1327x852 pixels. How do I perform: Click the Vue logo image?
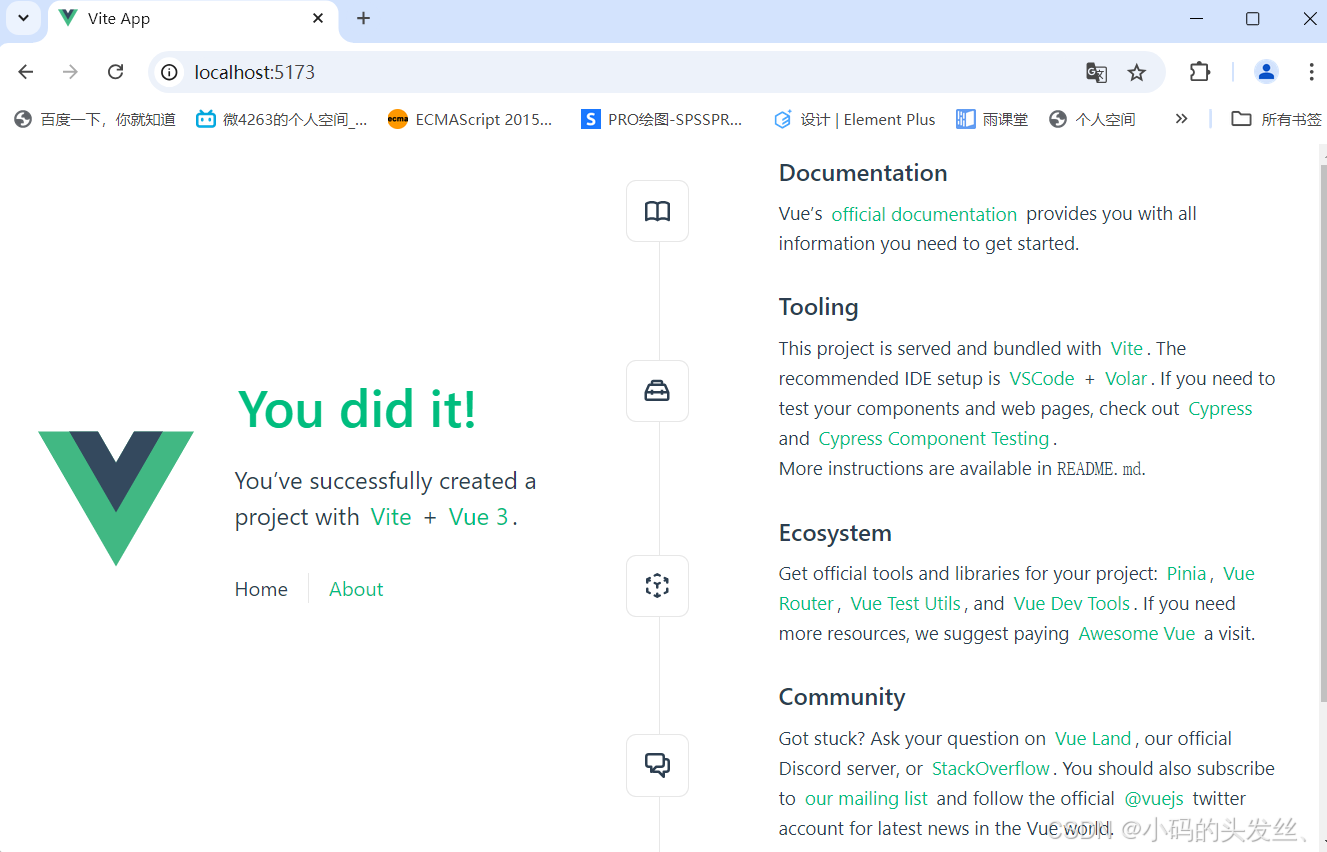tap(116, 498)
